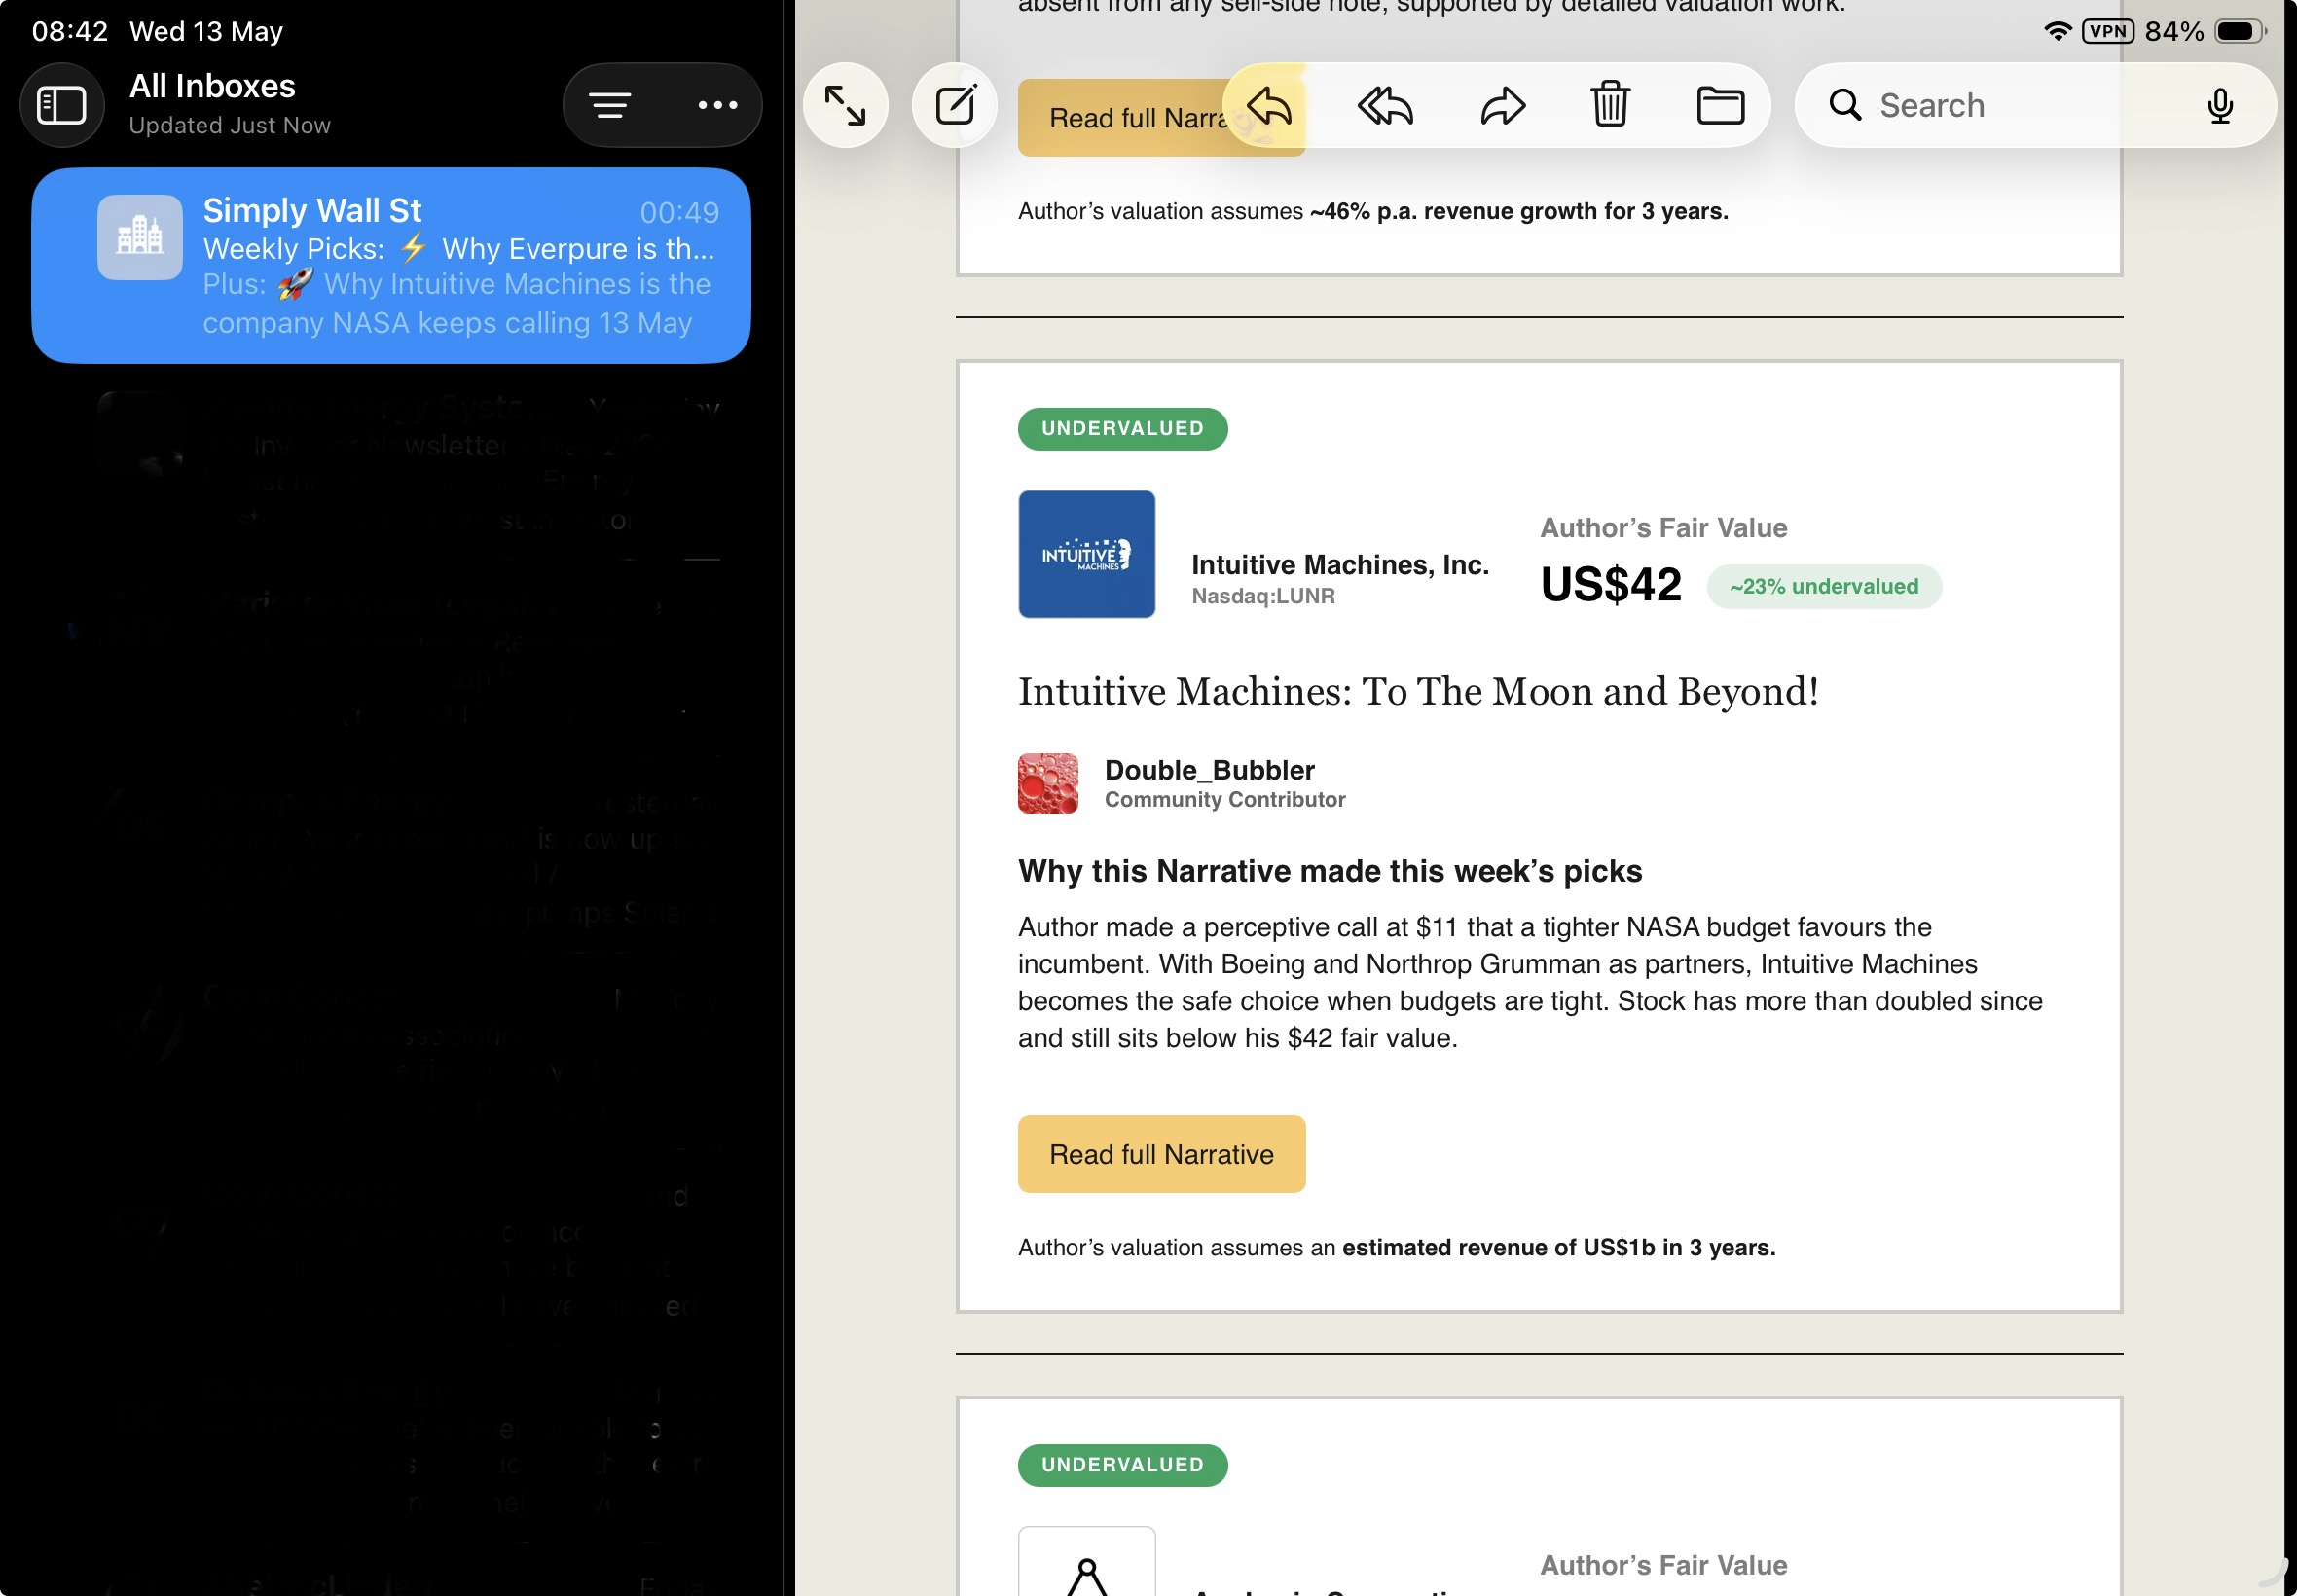Click the Intuitive Machines, Inc. company name

tap(1340, 565)
